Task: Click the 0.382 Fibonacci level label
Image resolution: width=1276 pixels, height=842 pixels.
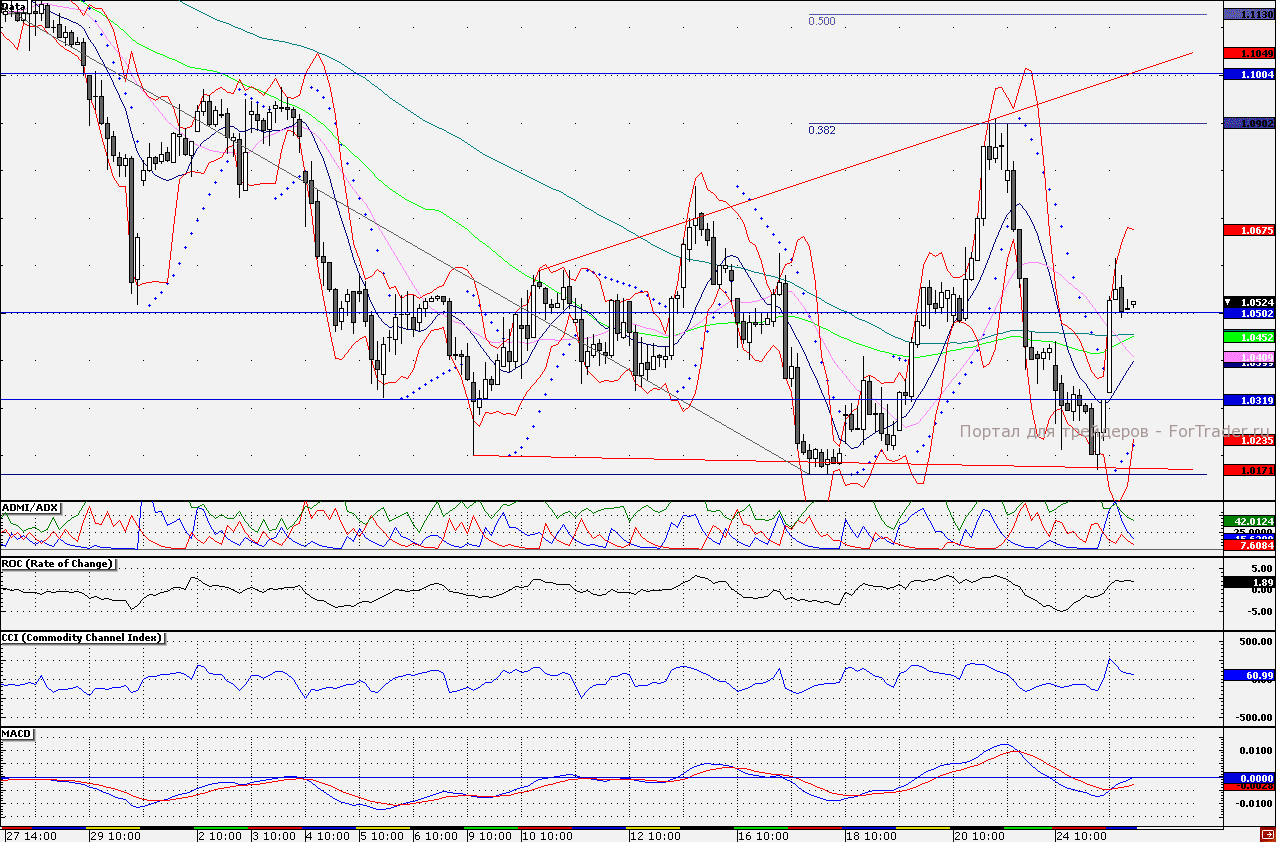Action: [821, 129]
